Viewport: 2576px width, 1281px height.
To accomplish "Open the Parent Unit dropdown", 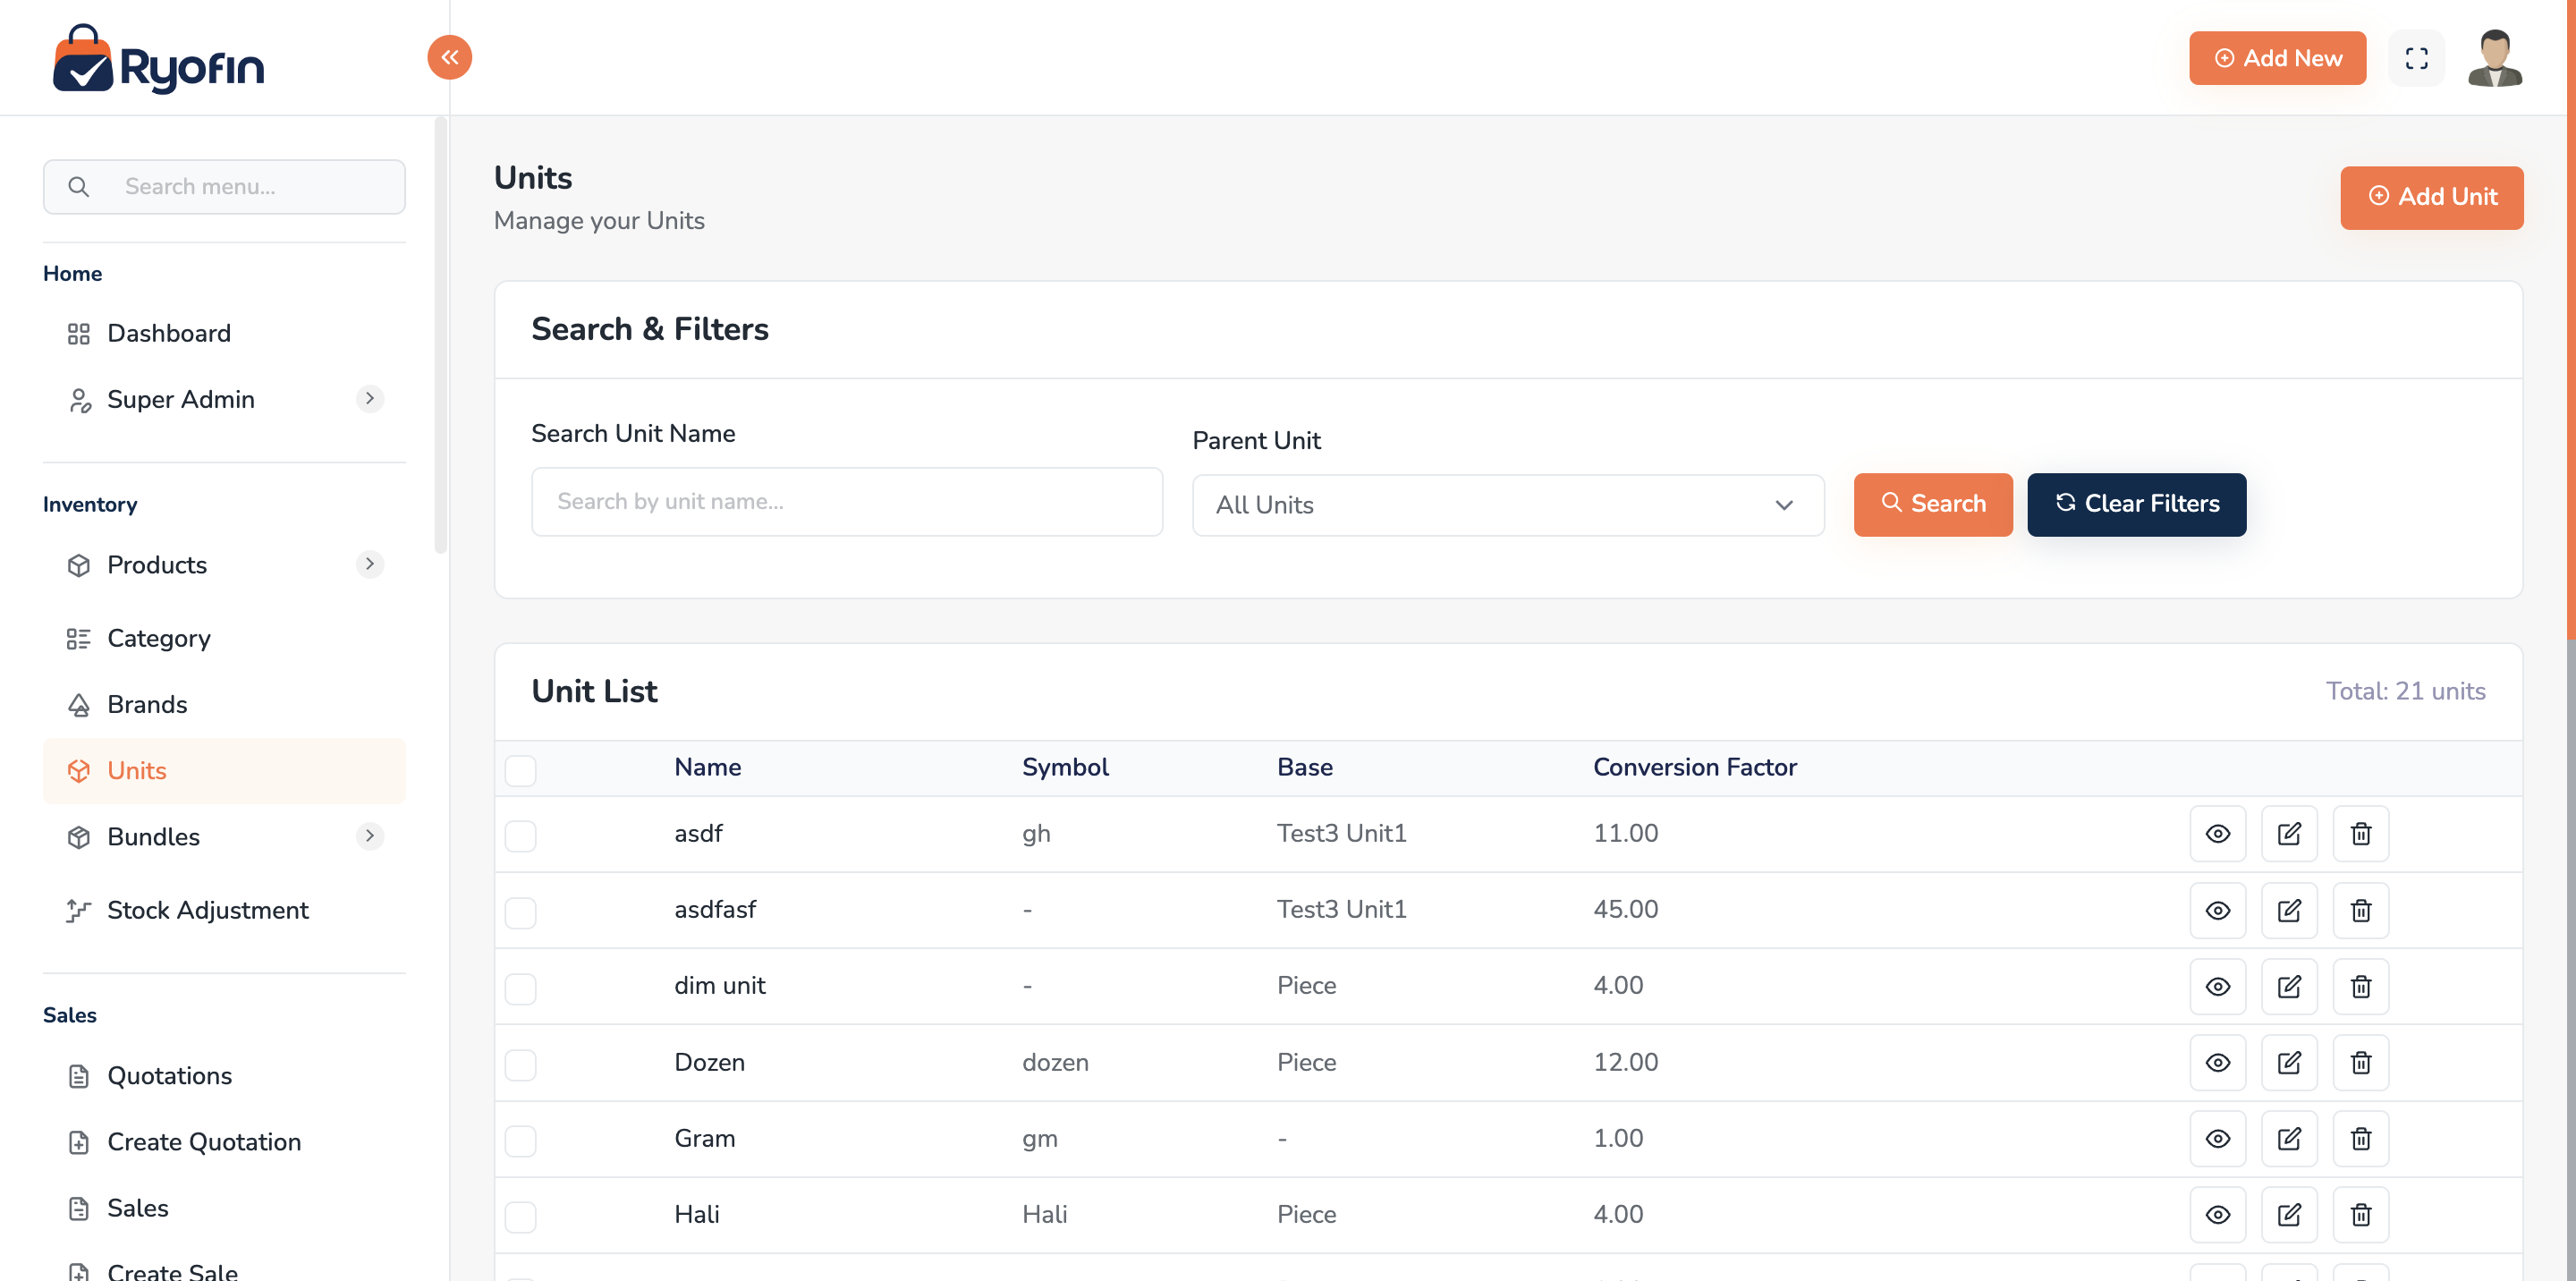I will (1507, 505).
